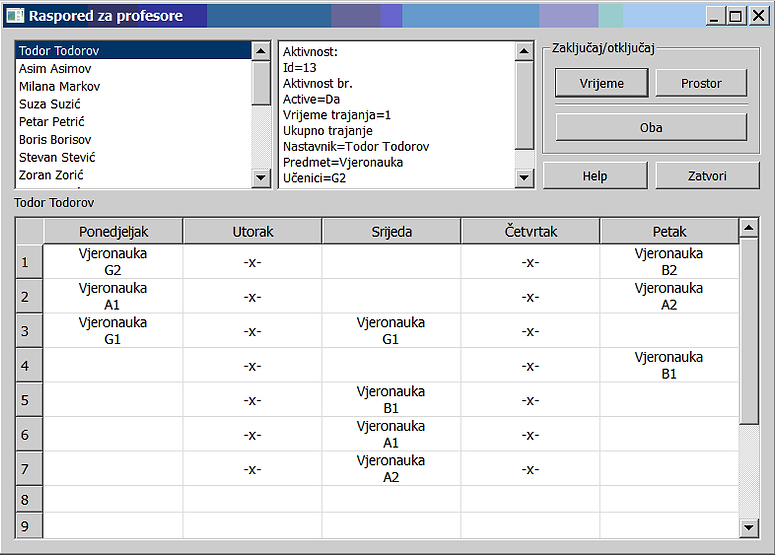Click Tuesday hour 7 -x- cell

(x=253, y=469)
